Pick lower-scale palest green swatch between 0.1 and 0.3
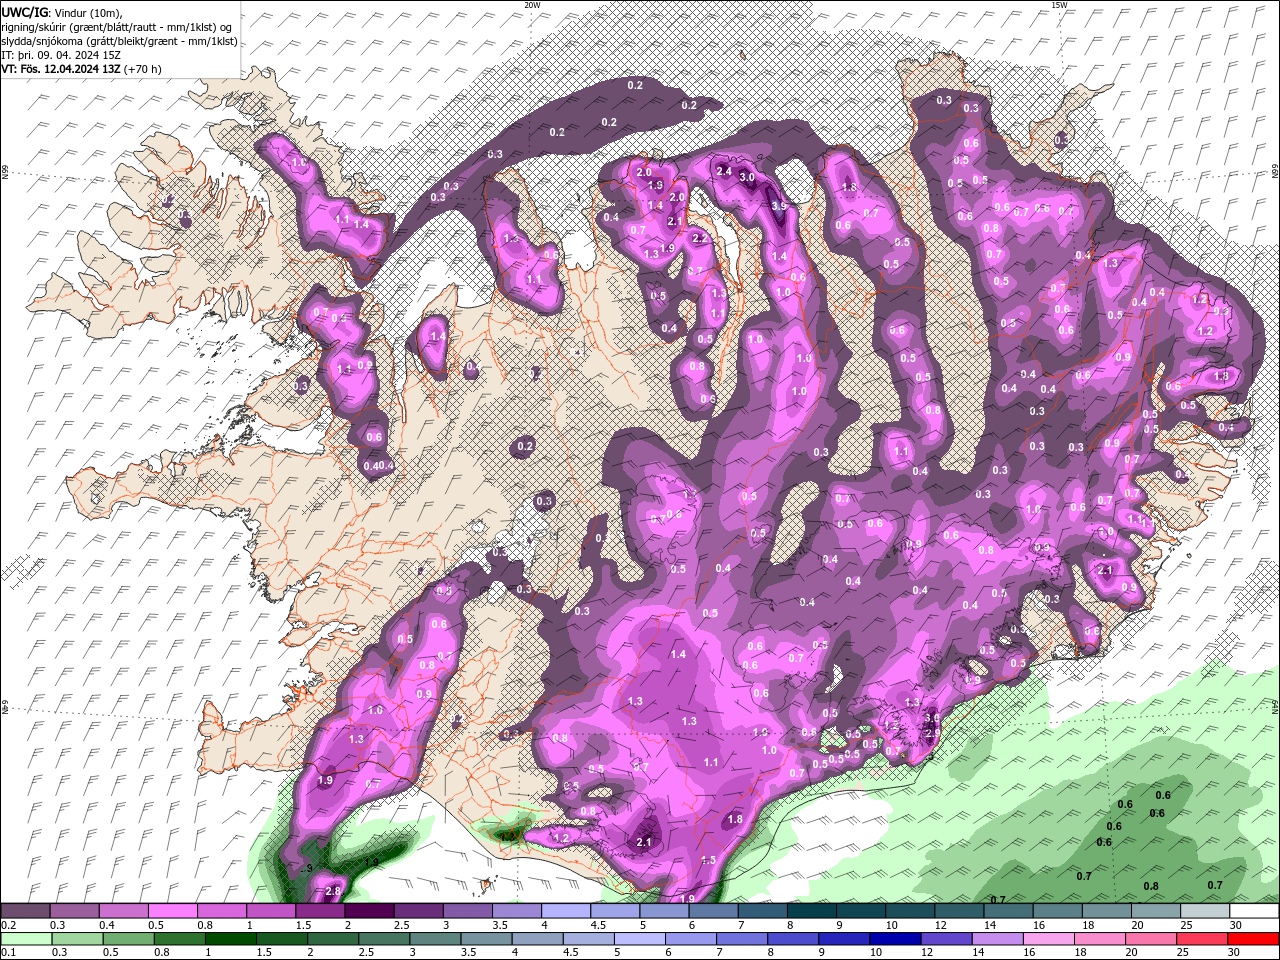 [26, 939]
